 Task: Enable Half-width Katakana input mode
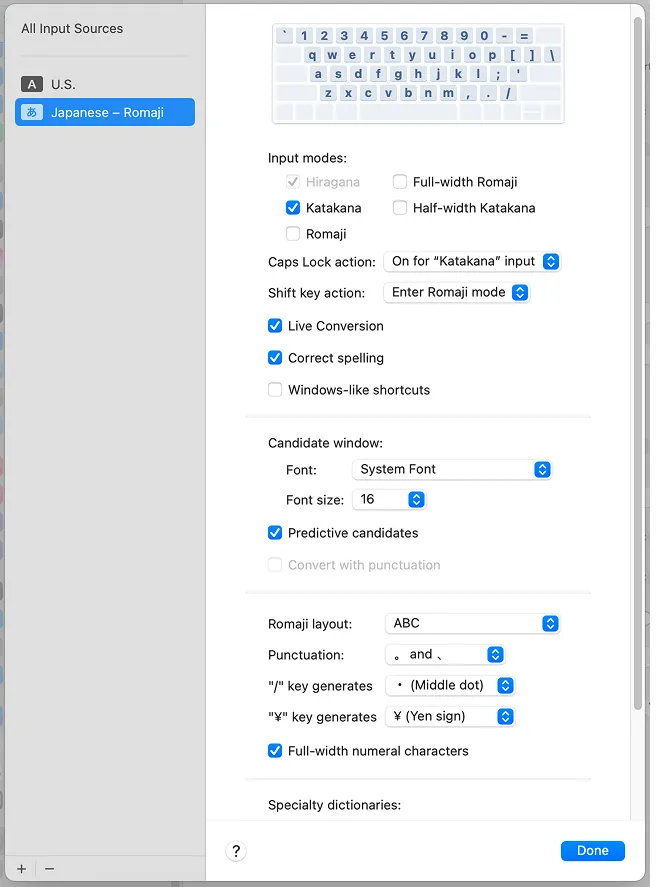pos(400,208)
